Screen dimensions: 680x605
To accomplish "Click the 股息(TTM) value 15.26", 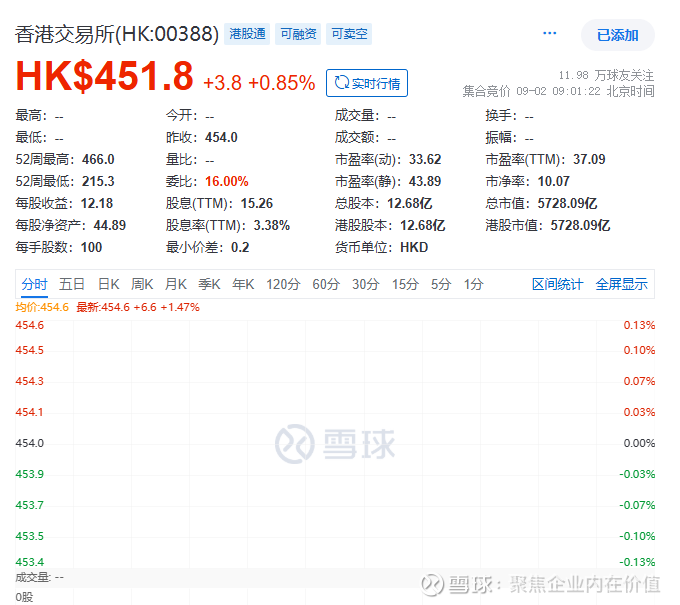I will click(x=257, y=203).
